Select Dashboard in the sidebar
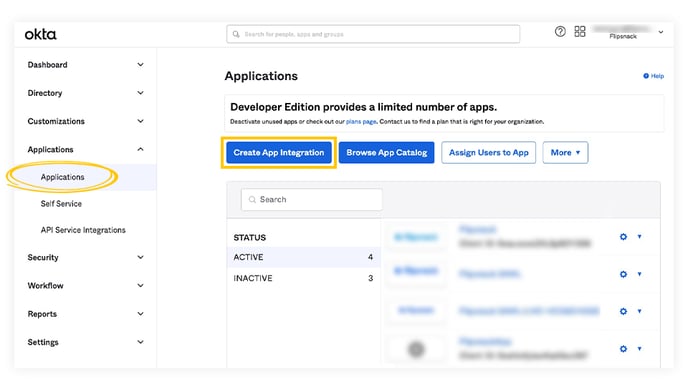Screen dimensions: 688x389 (47, 65)
